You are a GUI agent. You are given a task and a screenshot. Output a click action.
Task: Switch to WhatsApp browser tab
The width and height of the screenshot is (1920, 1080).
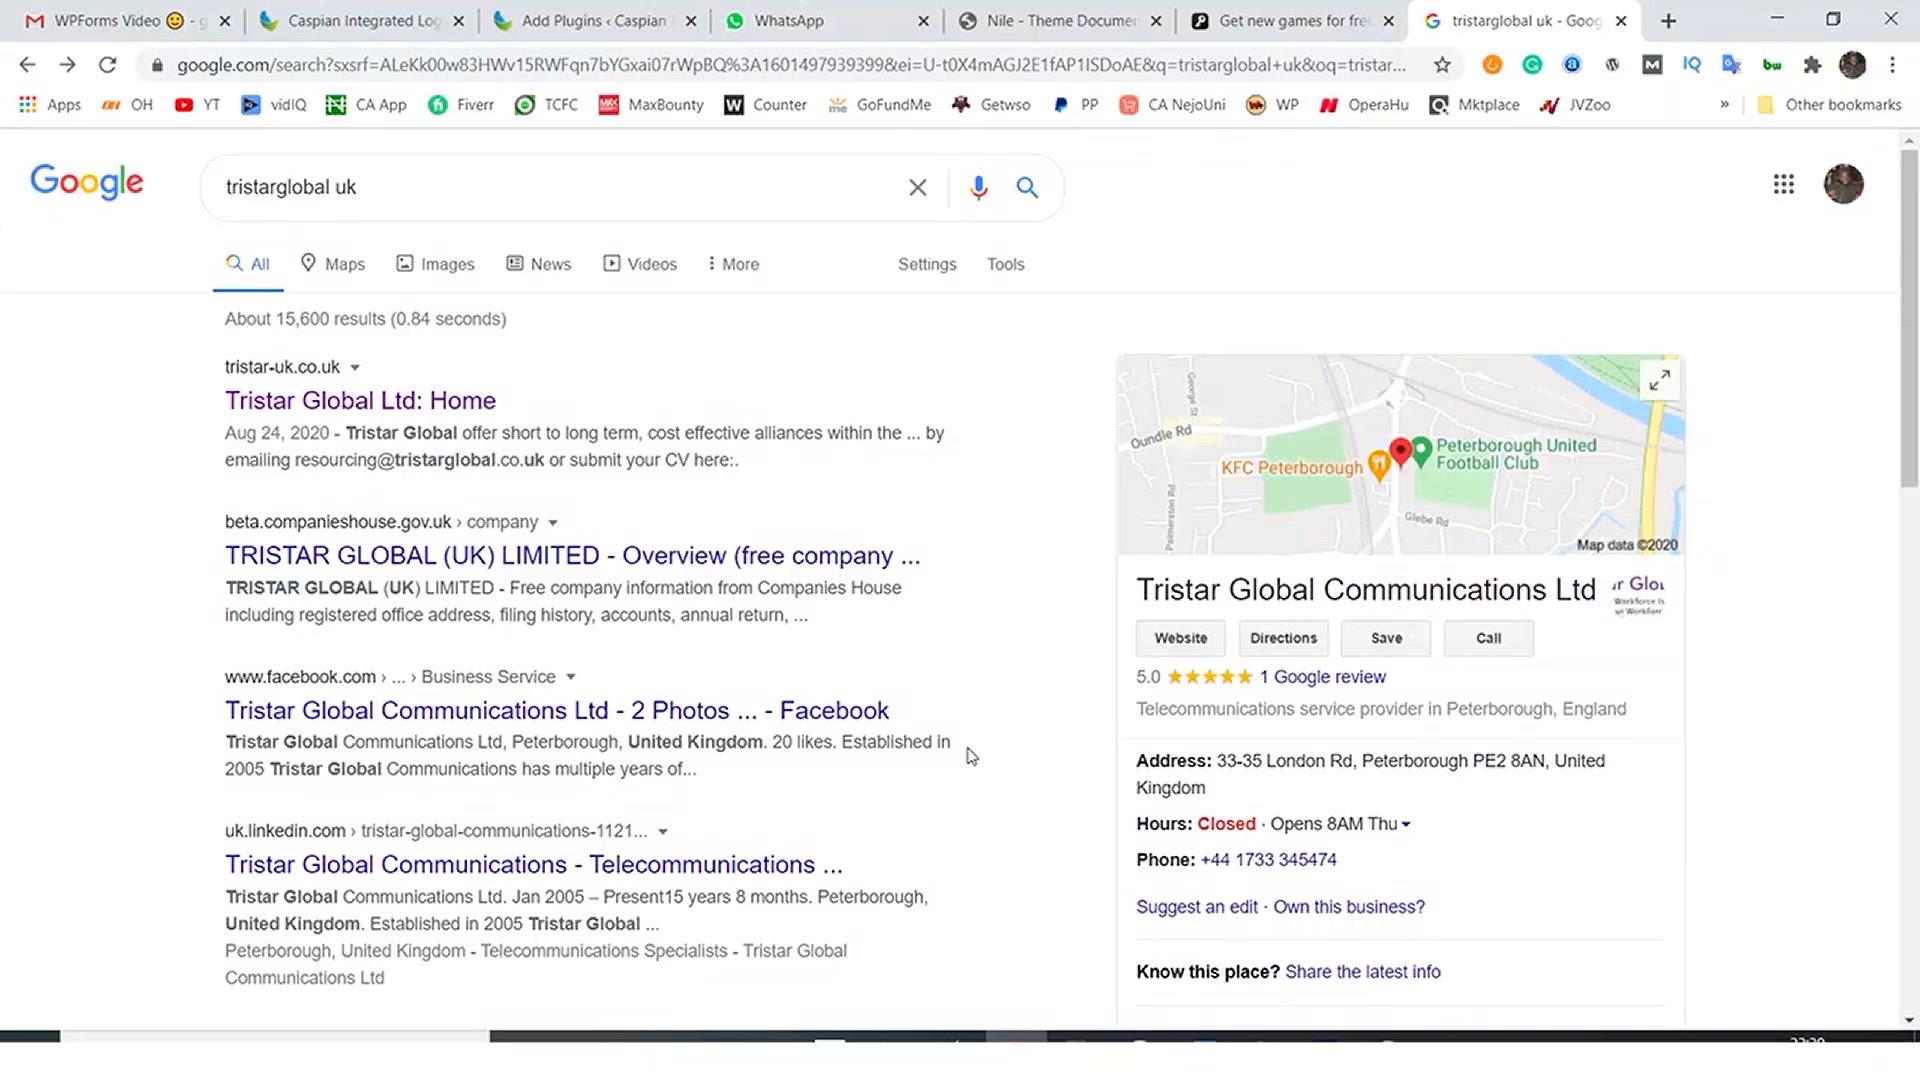coord(826,21)
